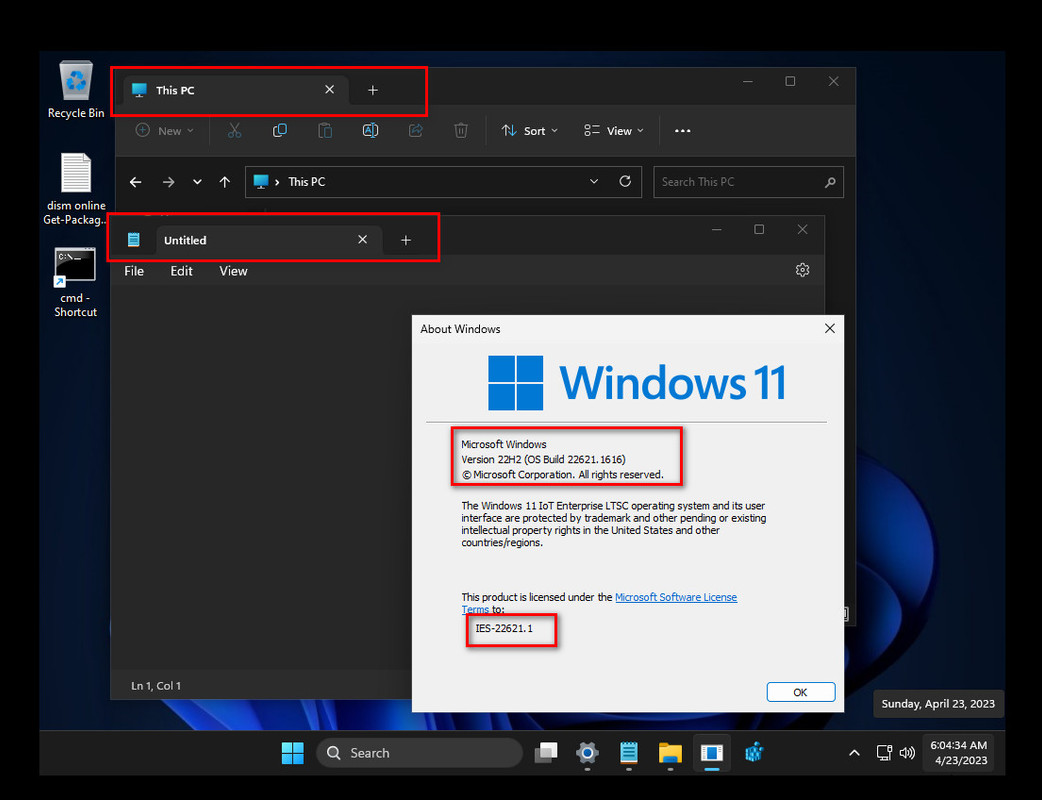Close the This PC tab
Viewport: 1042px width, 800px height.
tap(330, 90)
